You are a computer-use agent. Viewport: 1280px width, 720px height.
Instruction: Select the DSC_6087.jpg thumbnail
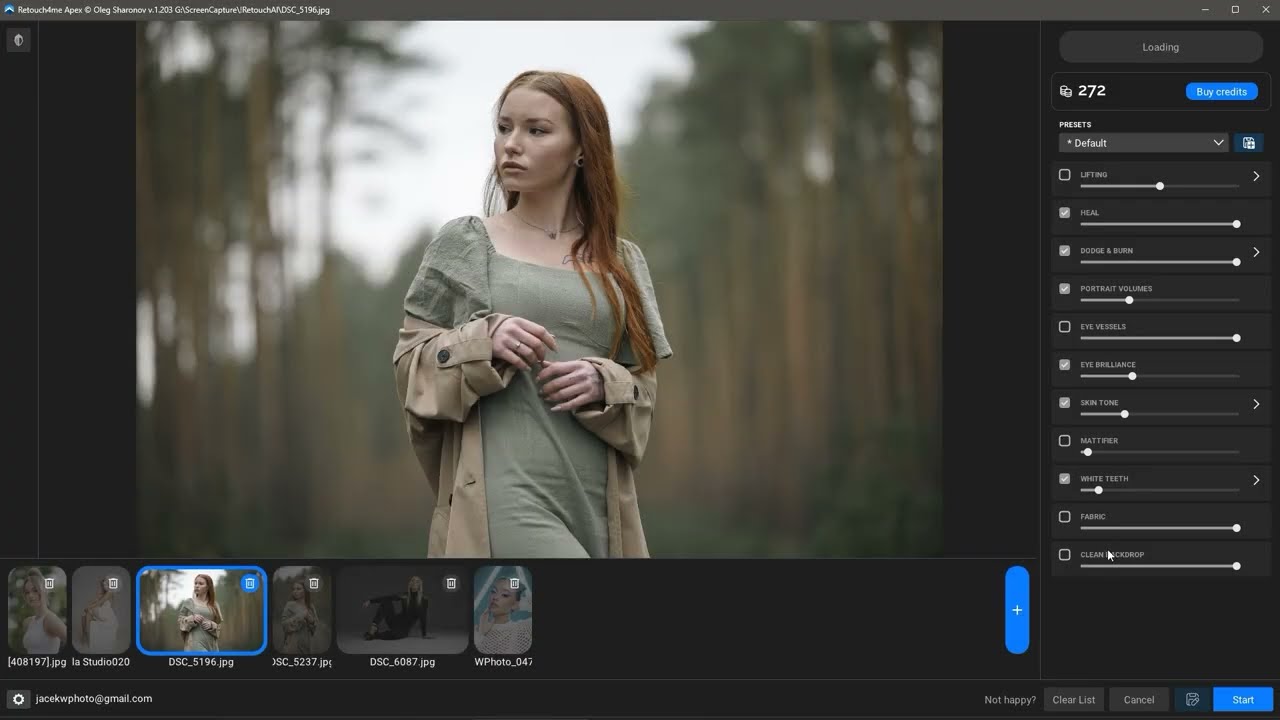[x=403, y=610]
